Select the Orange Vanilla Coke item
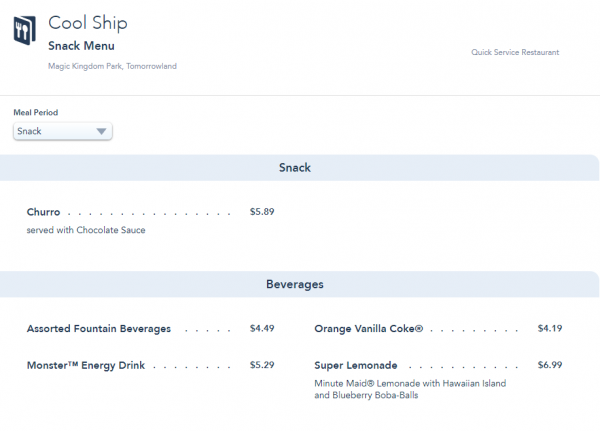 coord(369,328)
